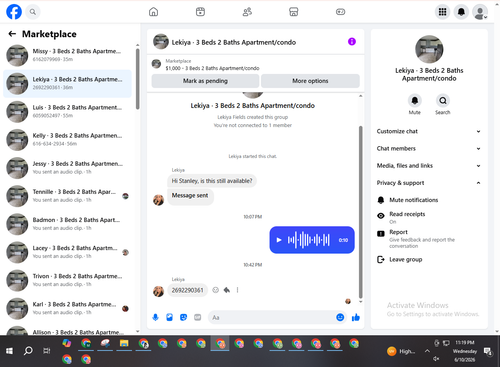Open the Reels video icon
This screenshot has height=367, width=500.
tap(200, 12)
